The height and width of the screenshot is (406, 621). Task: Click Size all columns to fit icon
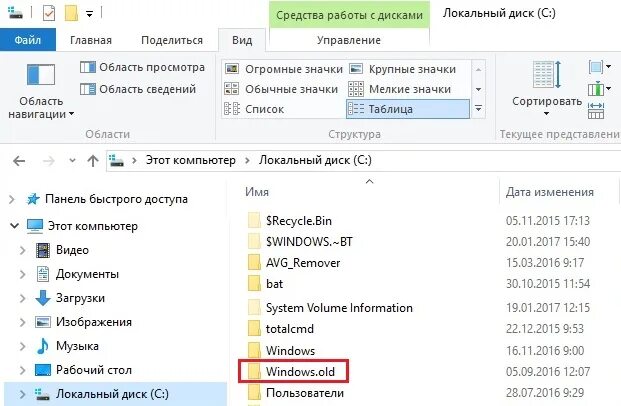tap(596, 111)
